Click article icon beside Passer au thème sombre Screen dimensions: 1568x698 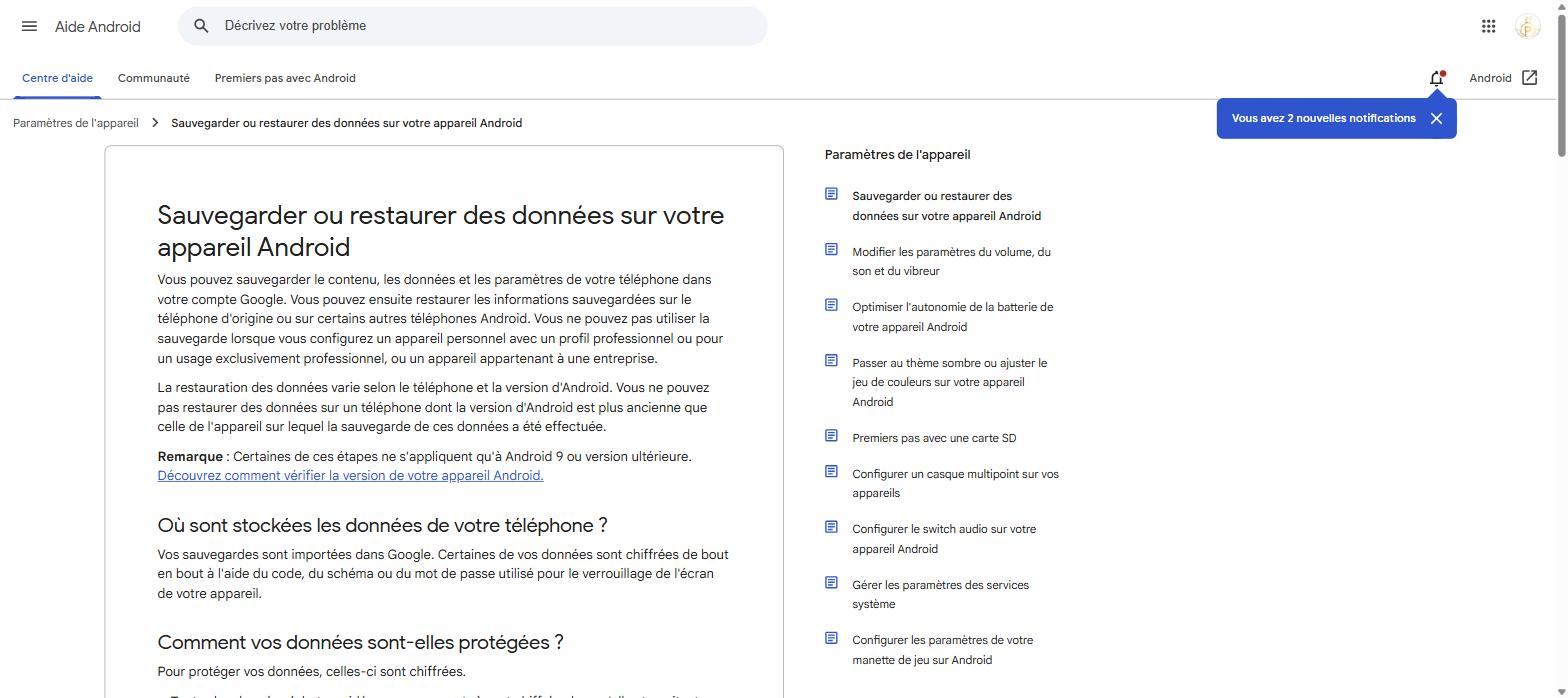point(831,360)
